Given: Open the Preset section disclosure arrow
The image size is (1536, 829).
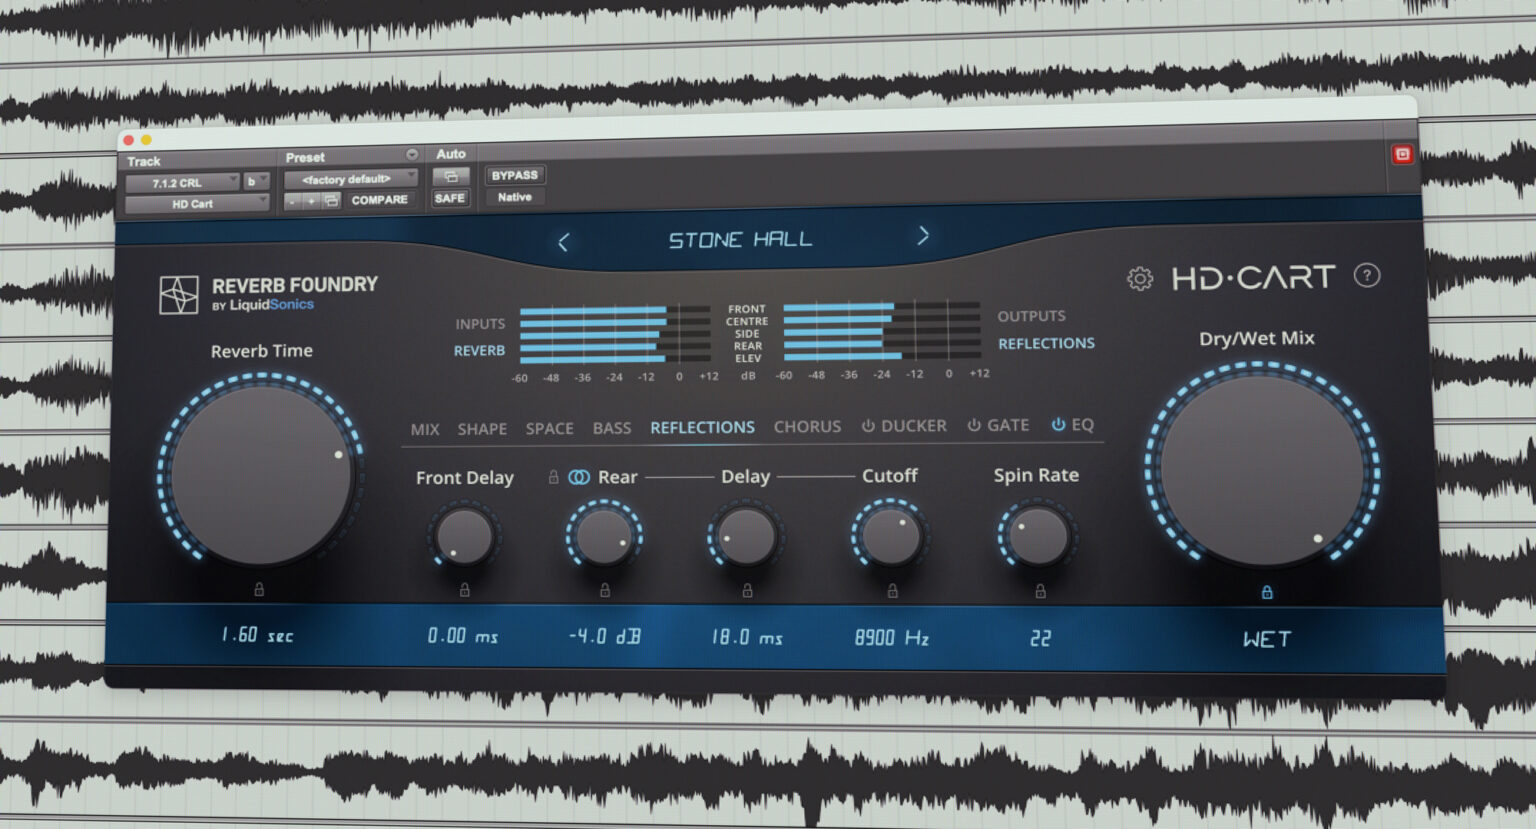Looking at the screenshot, I should 410,155.
